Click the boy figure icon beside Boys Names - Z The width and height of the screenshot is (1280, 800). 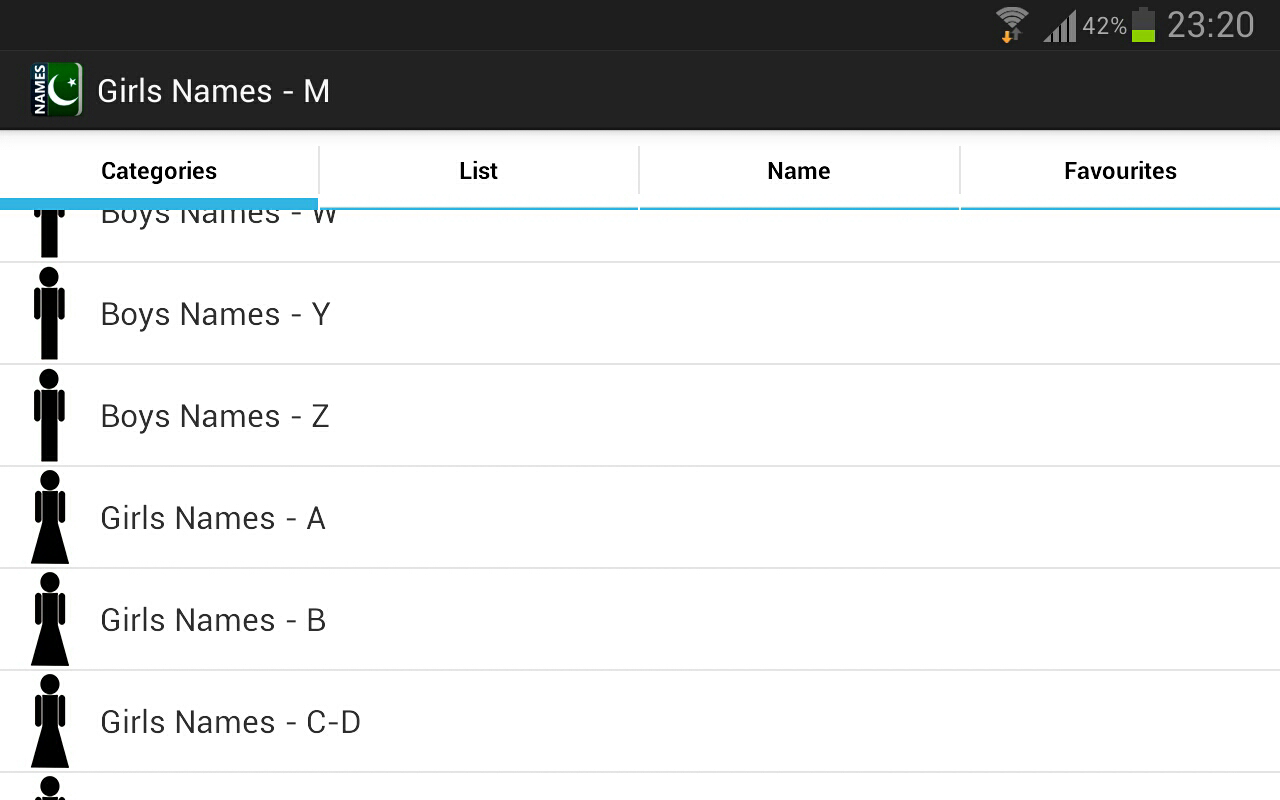point(49,415)
